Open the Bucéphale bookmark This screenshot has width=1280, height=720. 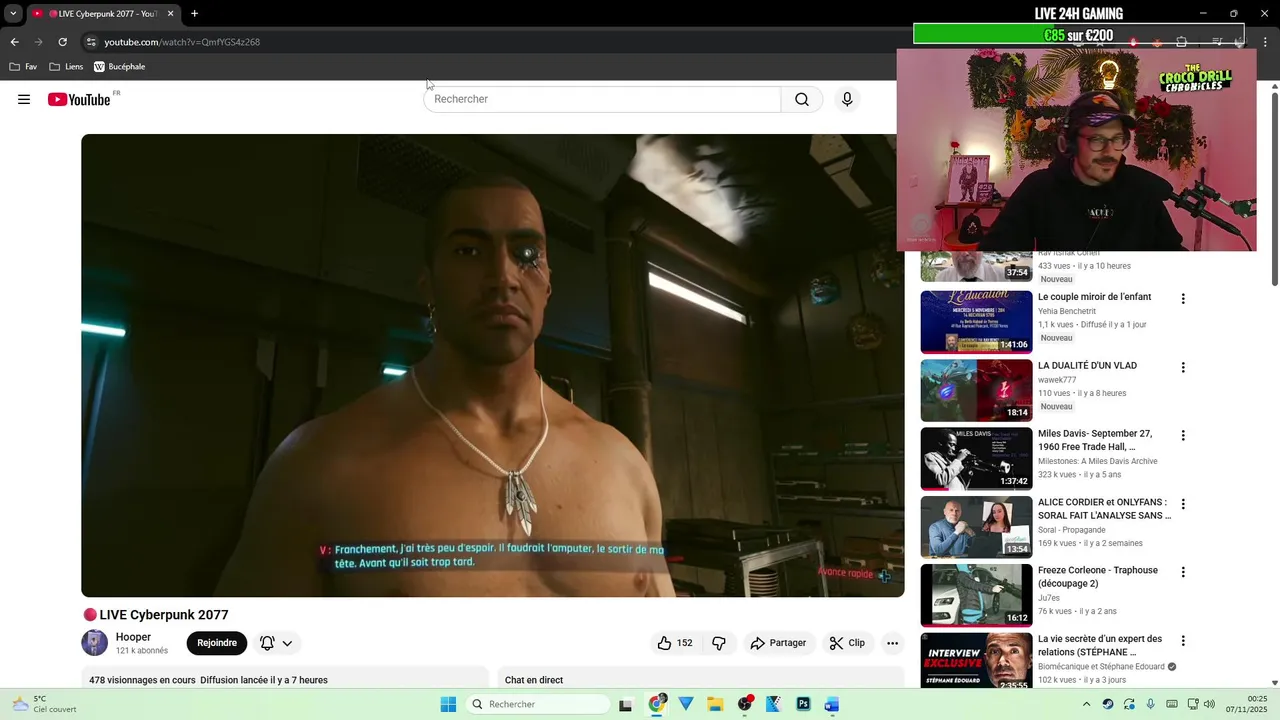(x=120, y=67)
